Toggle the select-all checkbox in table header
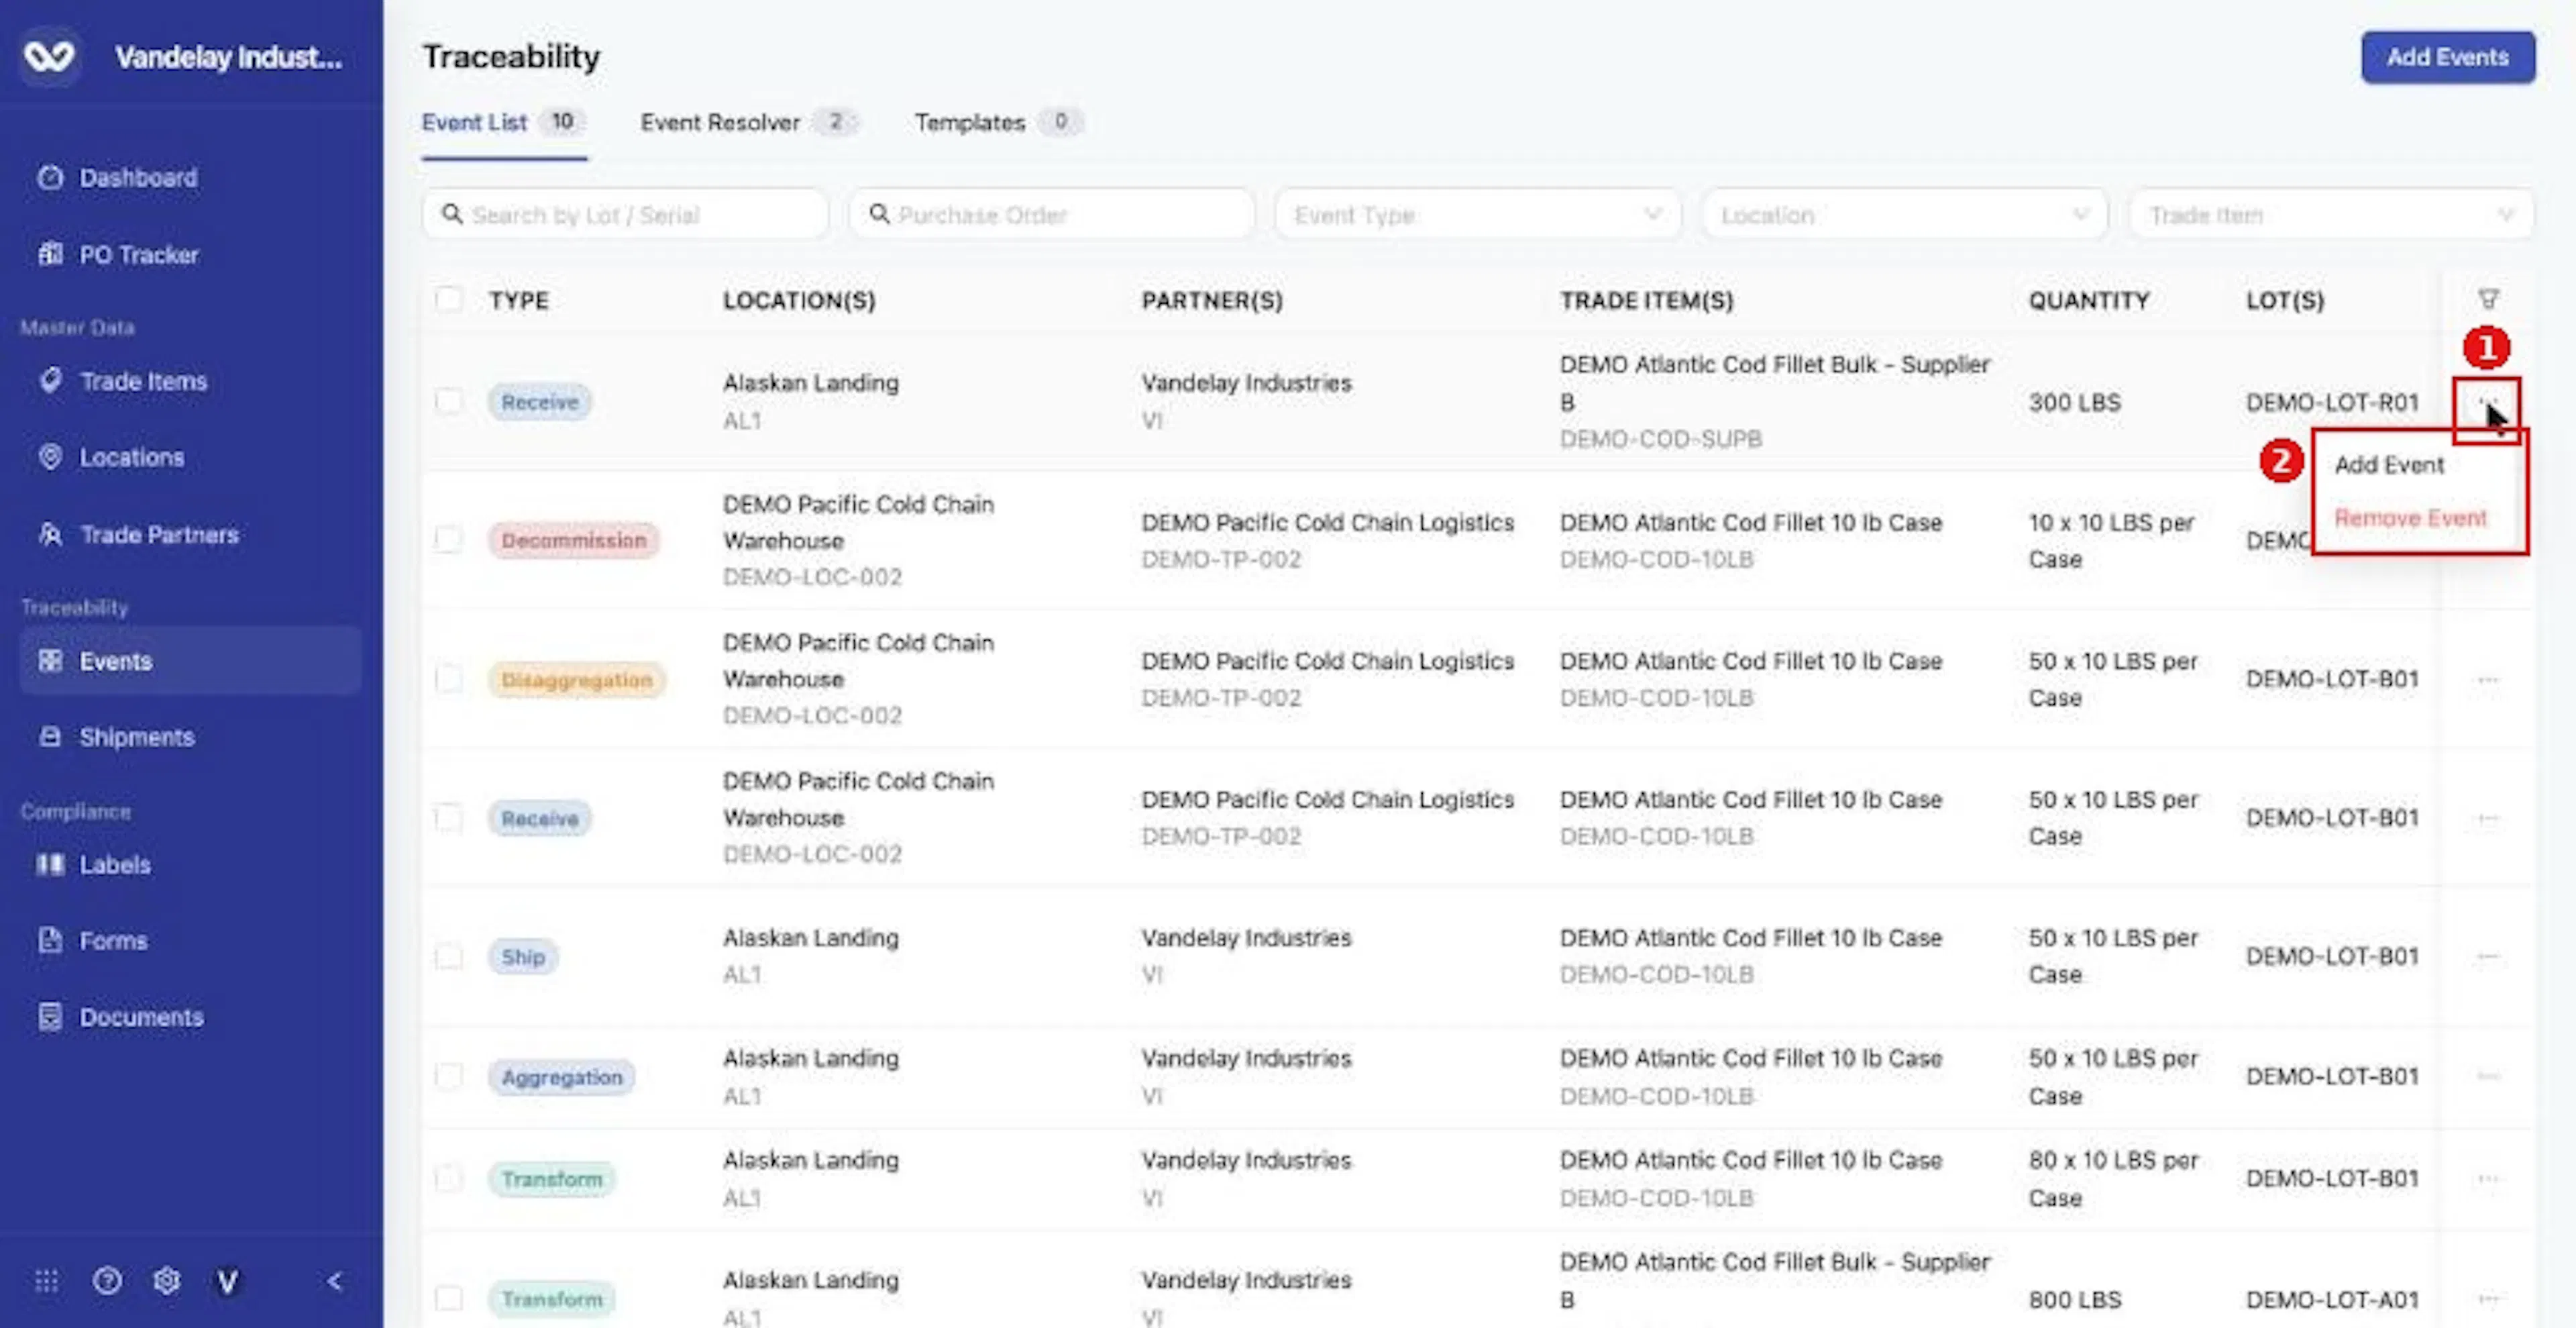The image size is (2576, 1328). point(449,299)
